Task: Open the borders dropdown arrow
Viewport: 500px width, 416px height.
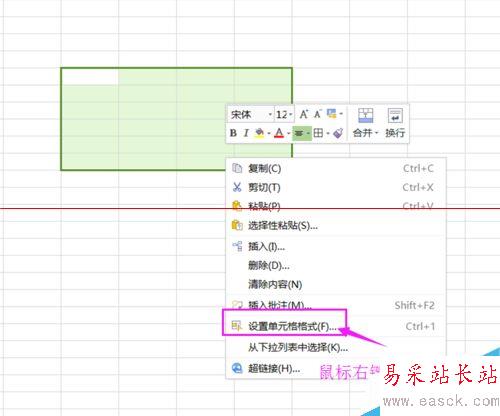Action: pos(328,133)
